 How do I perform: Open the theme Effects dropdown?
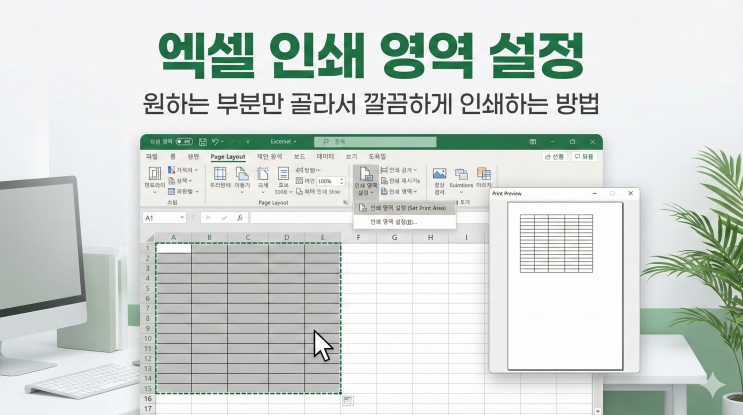point(183,191)
